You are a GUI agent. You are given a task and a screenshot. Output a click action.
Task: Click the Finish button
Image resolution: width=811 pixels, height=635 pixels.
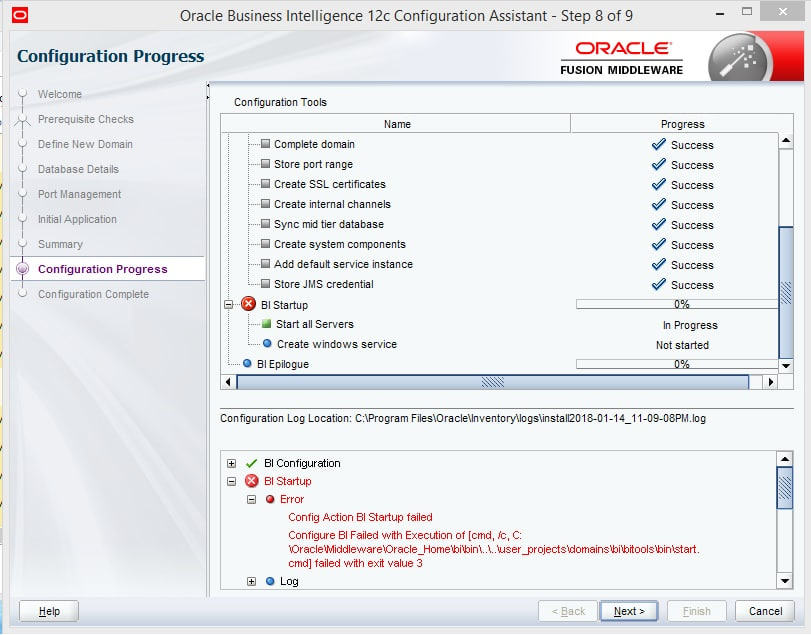[697, 611]
